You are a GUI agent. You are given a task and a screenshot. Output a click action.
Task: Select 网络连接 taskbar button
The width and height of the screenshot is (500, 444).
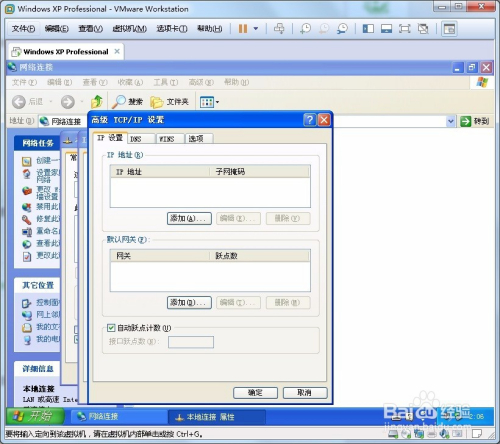pyautogui.click(x=118, y=416)
